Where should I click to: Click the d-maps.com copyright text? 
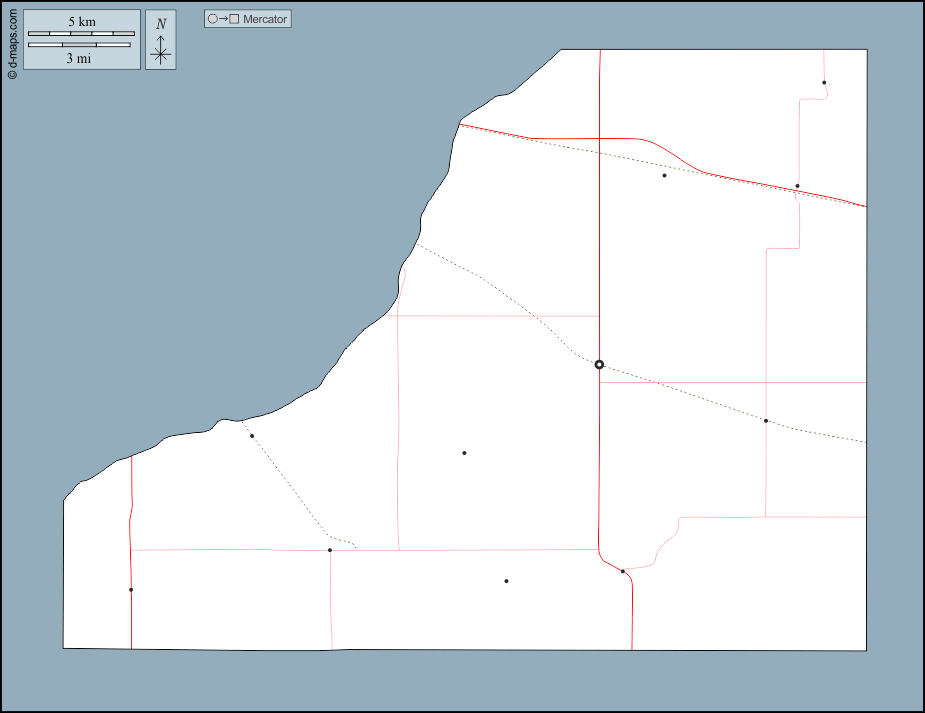point(12,46)
